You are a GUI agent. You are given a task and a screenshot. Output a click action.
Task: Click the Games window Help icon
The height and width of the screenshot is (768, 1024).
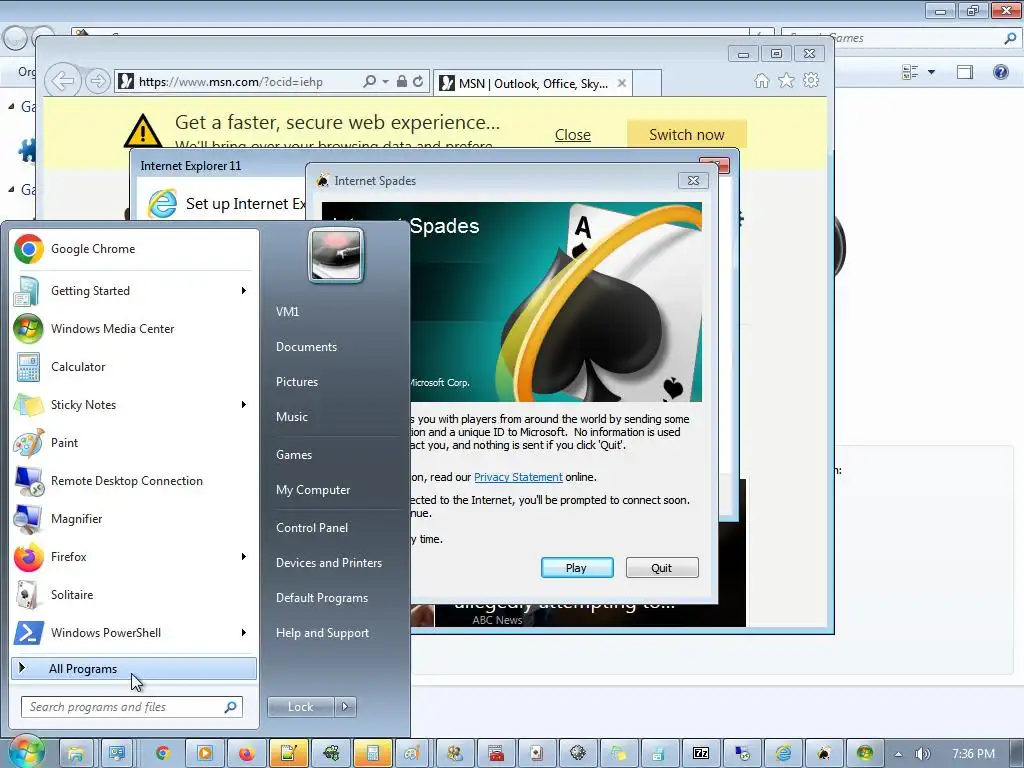tap(1000, 72)
